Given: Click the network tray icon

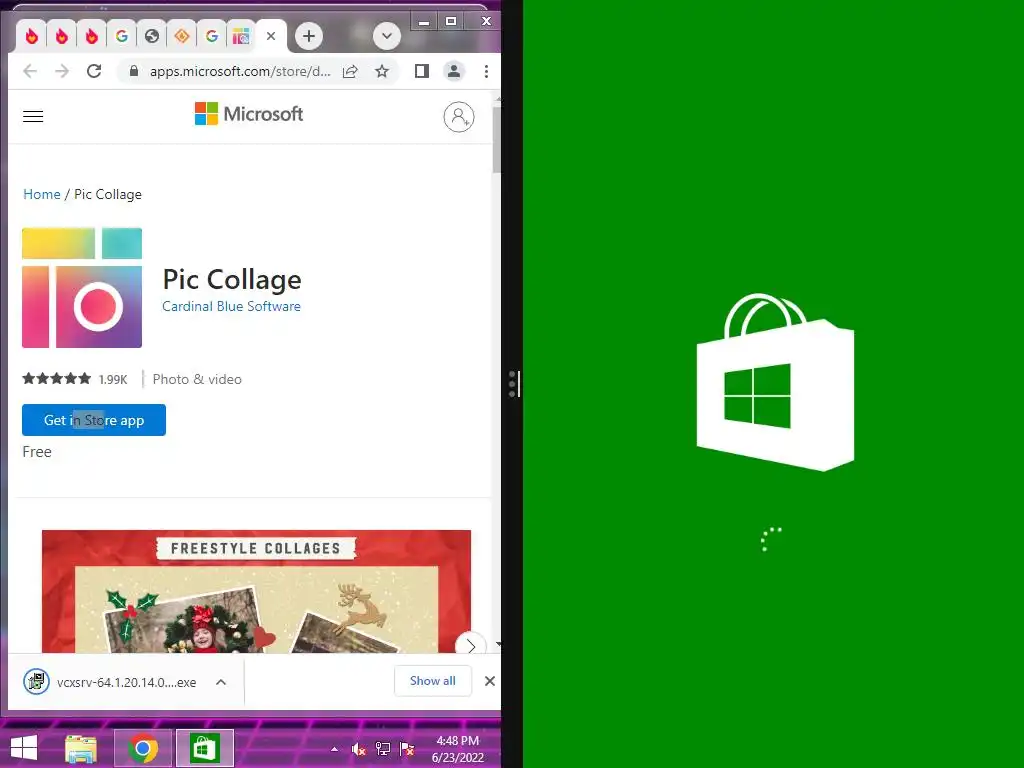Looking at the screenshot, I should (x=383, y=749).
